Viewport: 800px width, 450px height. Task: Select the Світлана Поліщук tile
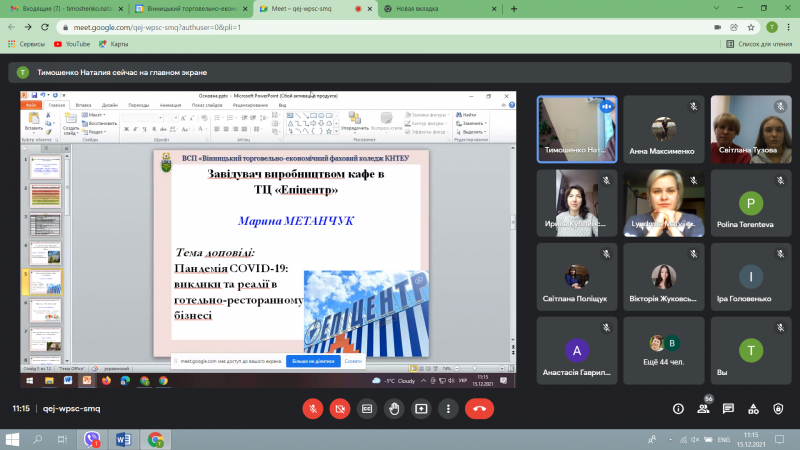tap(577, 277)
